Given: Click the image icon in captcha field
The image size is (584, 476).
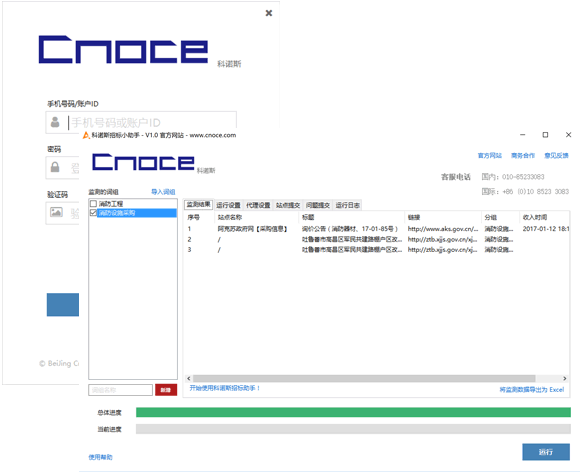Looking at the screenshot, I should pyautogui.click(x=56, y=212).
